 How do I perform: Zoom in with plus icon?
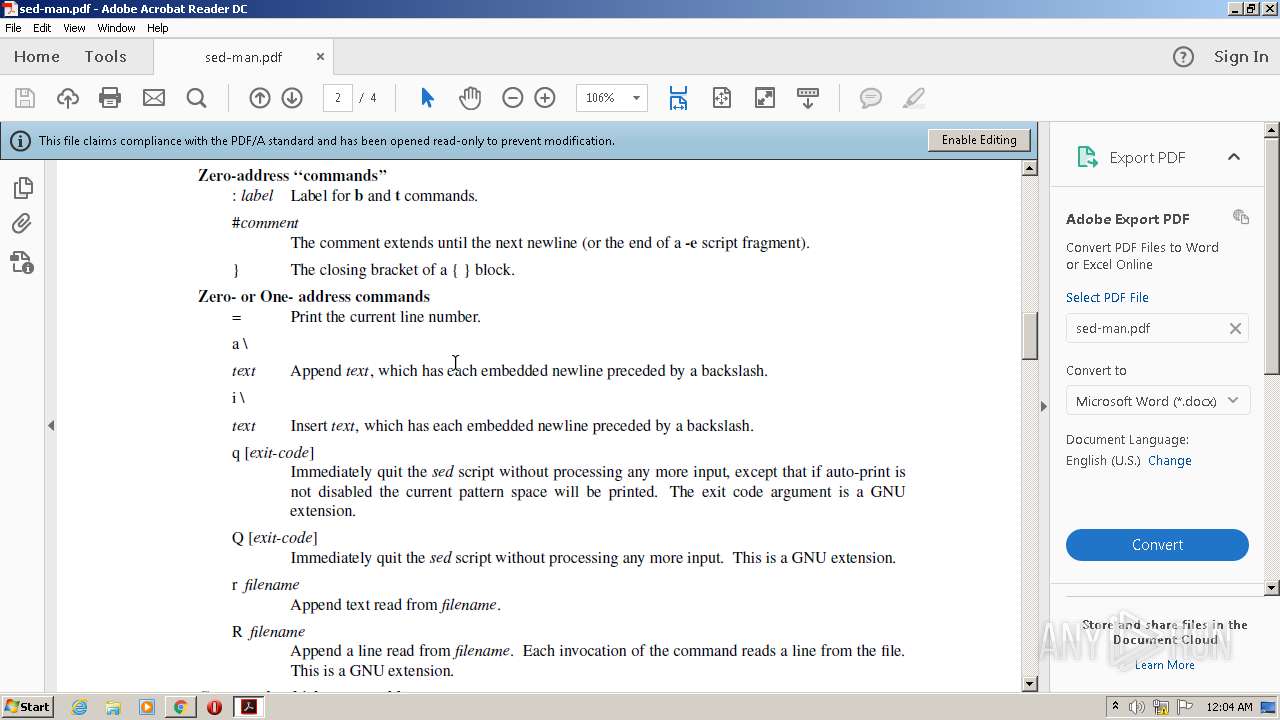pyautogui.click(x=545, y=98)
